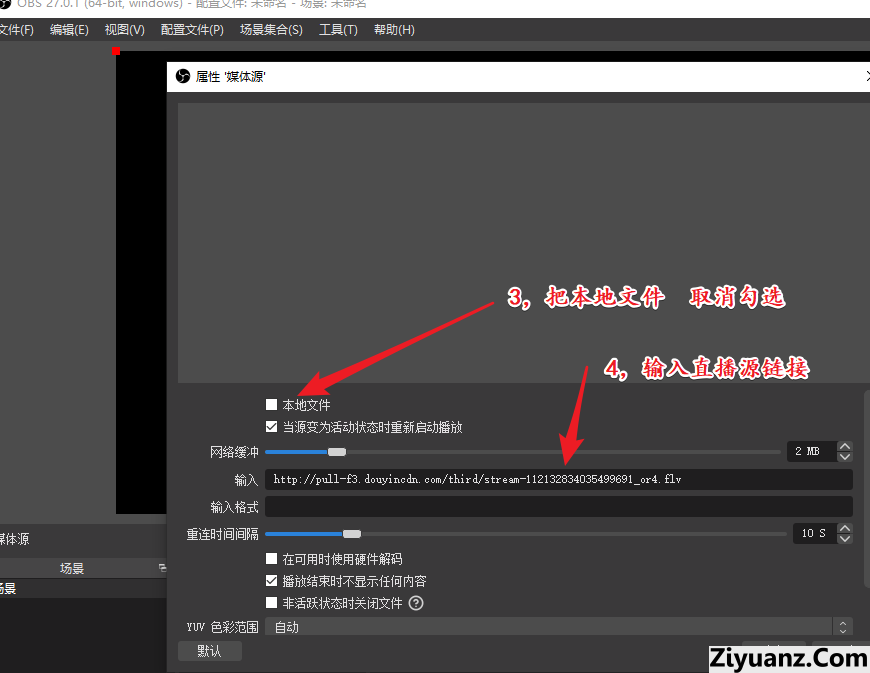Viewport: 870px width, 673px height.
Task: Click the 输入 URL text field
Action: click(558, 480)
